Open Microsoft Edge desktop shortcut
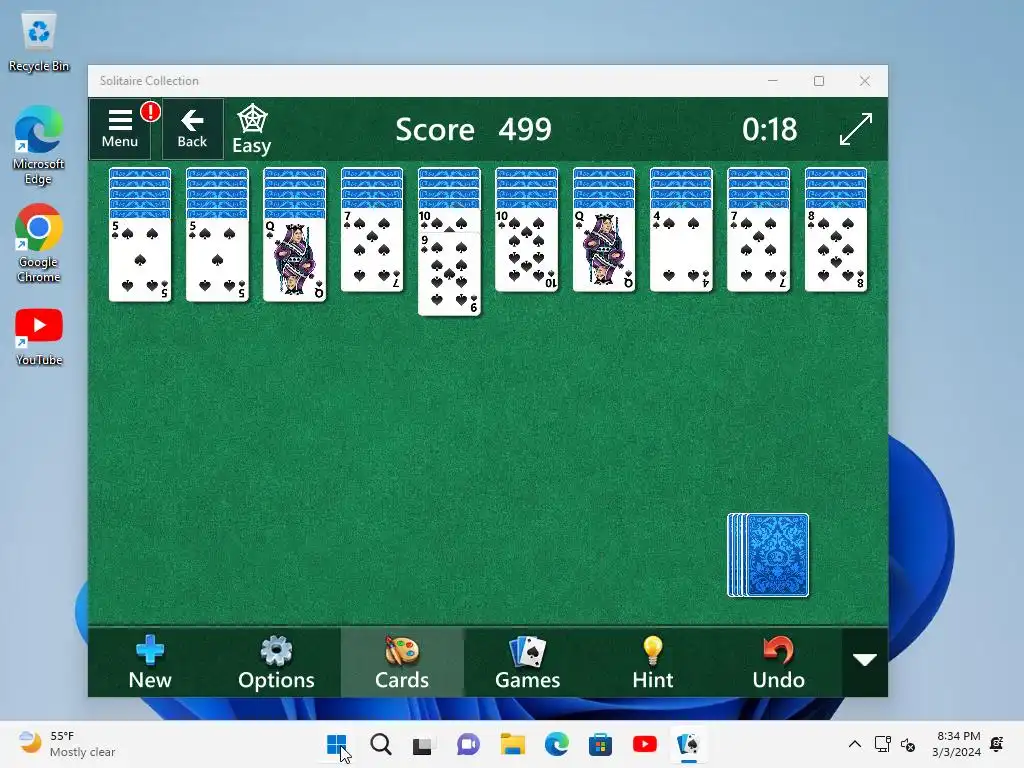Screen dimensions: 1024x768 click(39, 145)
